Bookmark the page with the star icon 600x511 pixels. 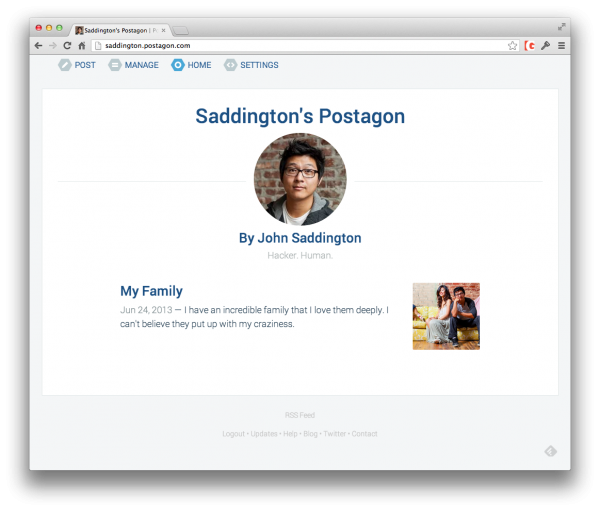point(512,46)
